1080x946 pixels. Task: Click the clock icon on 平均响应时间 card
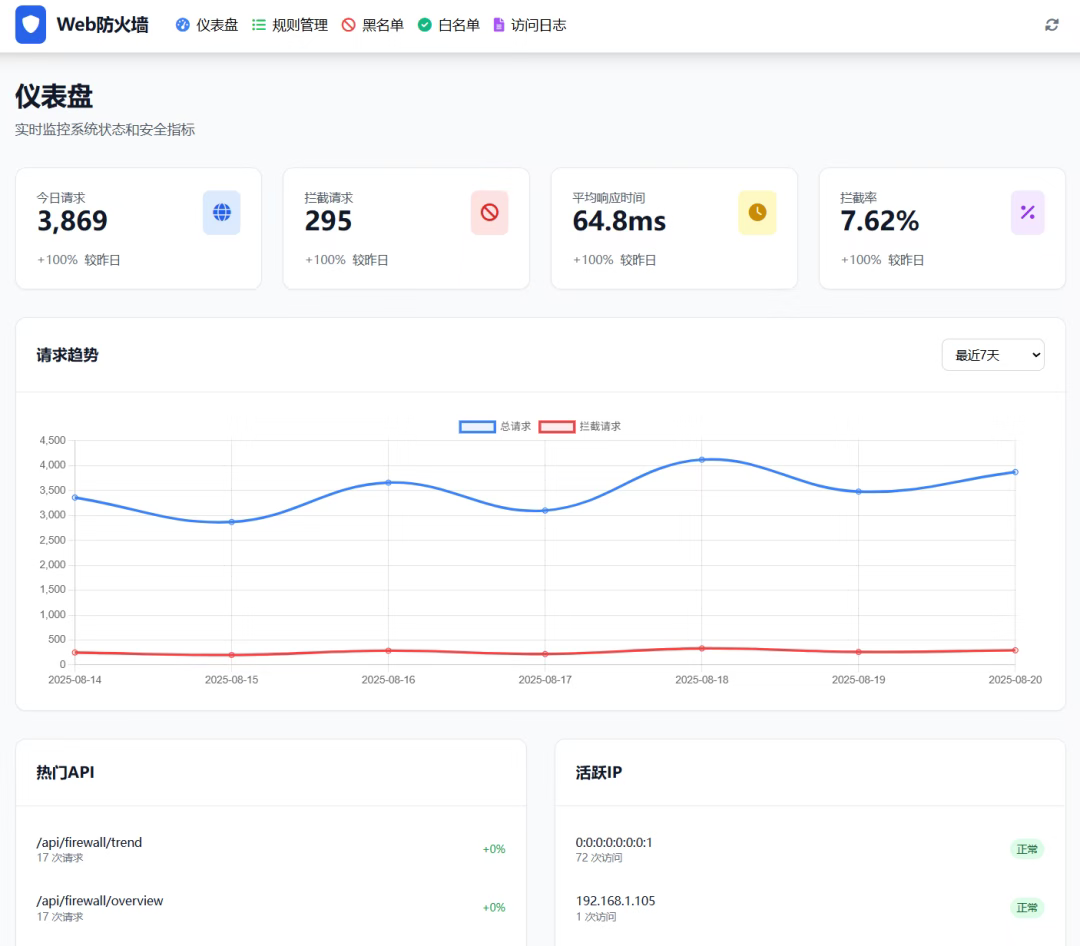tap(757, 212)
